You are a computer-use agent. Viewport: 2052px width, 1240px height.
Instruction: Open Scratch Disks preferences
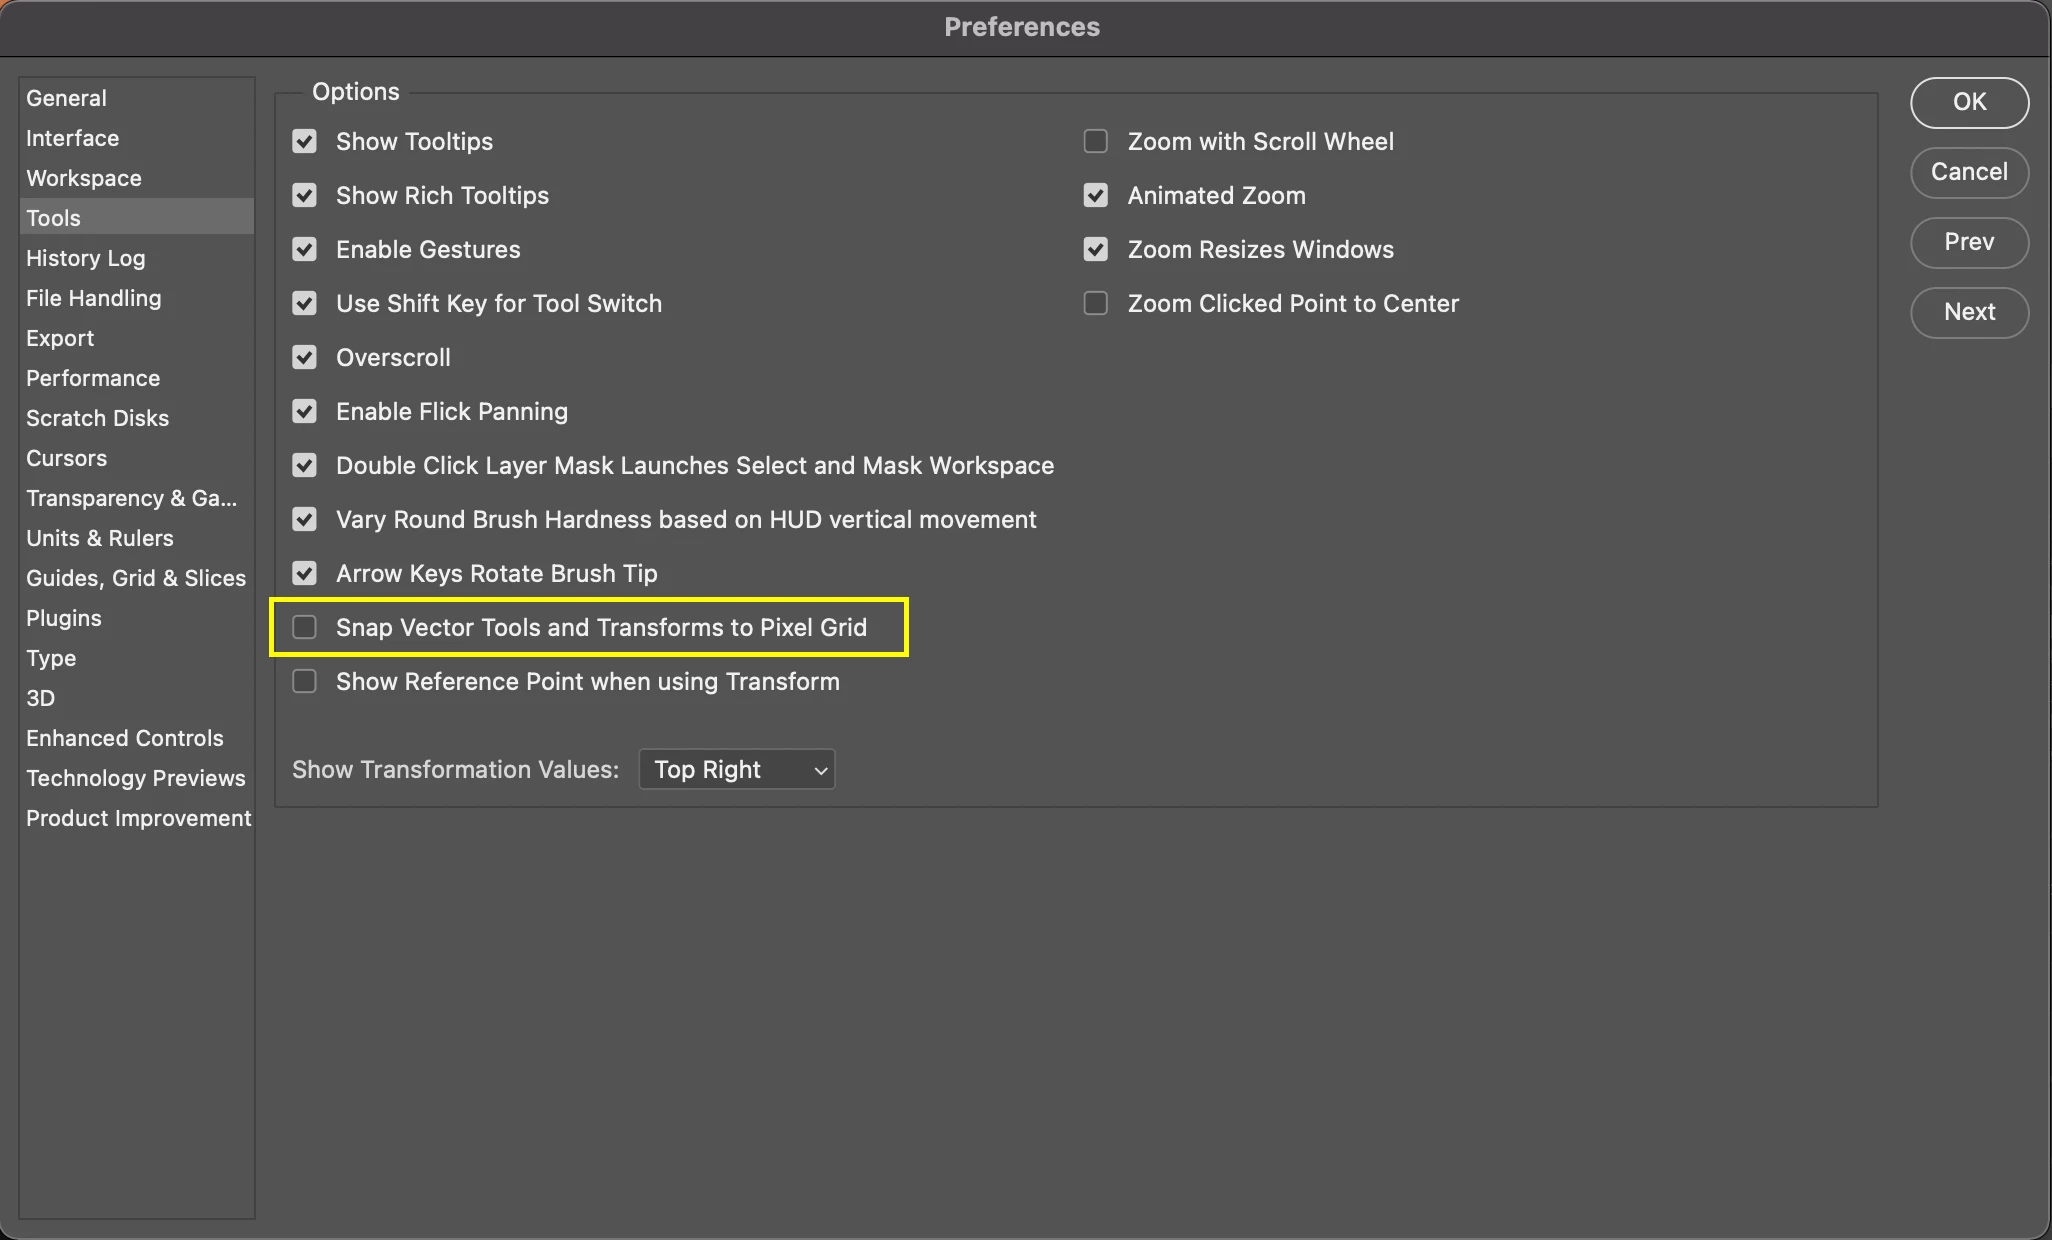click(x=97, y=418)
